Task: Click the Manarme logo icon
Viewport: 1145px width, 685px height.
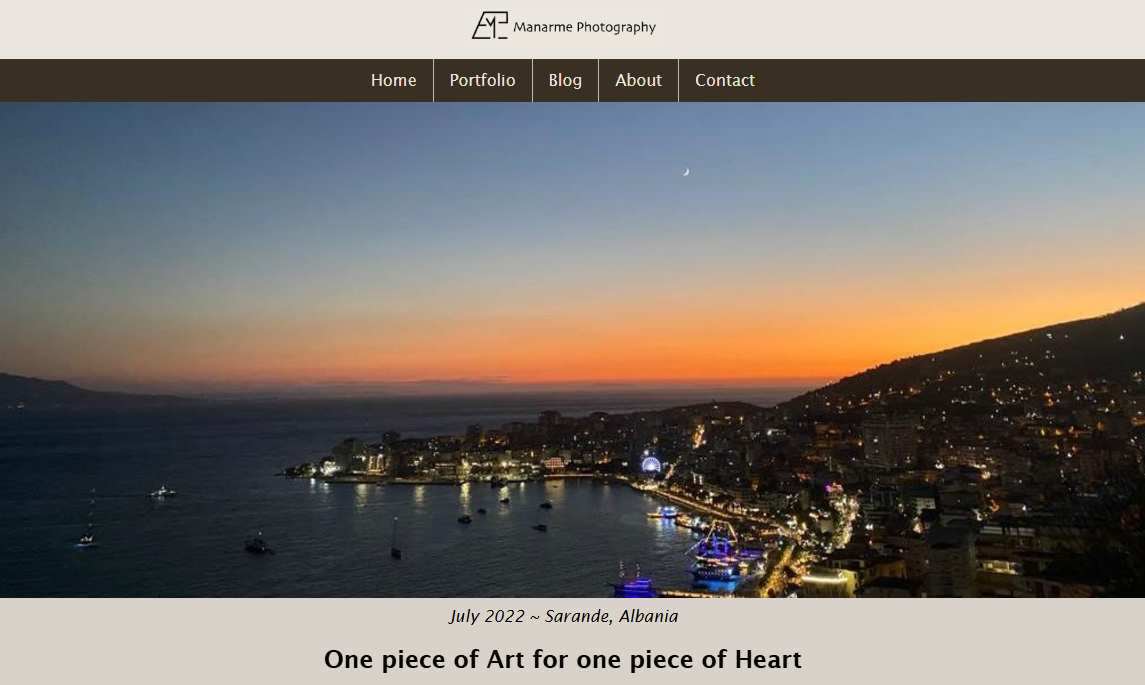Action: point(489,26)
